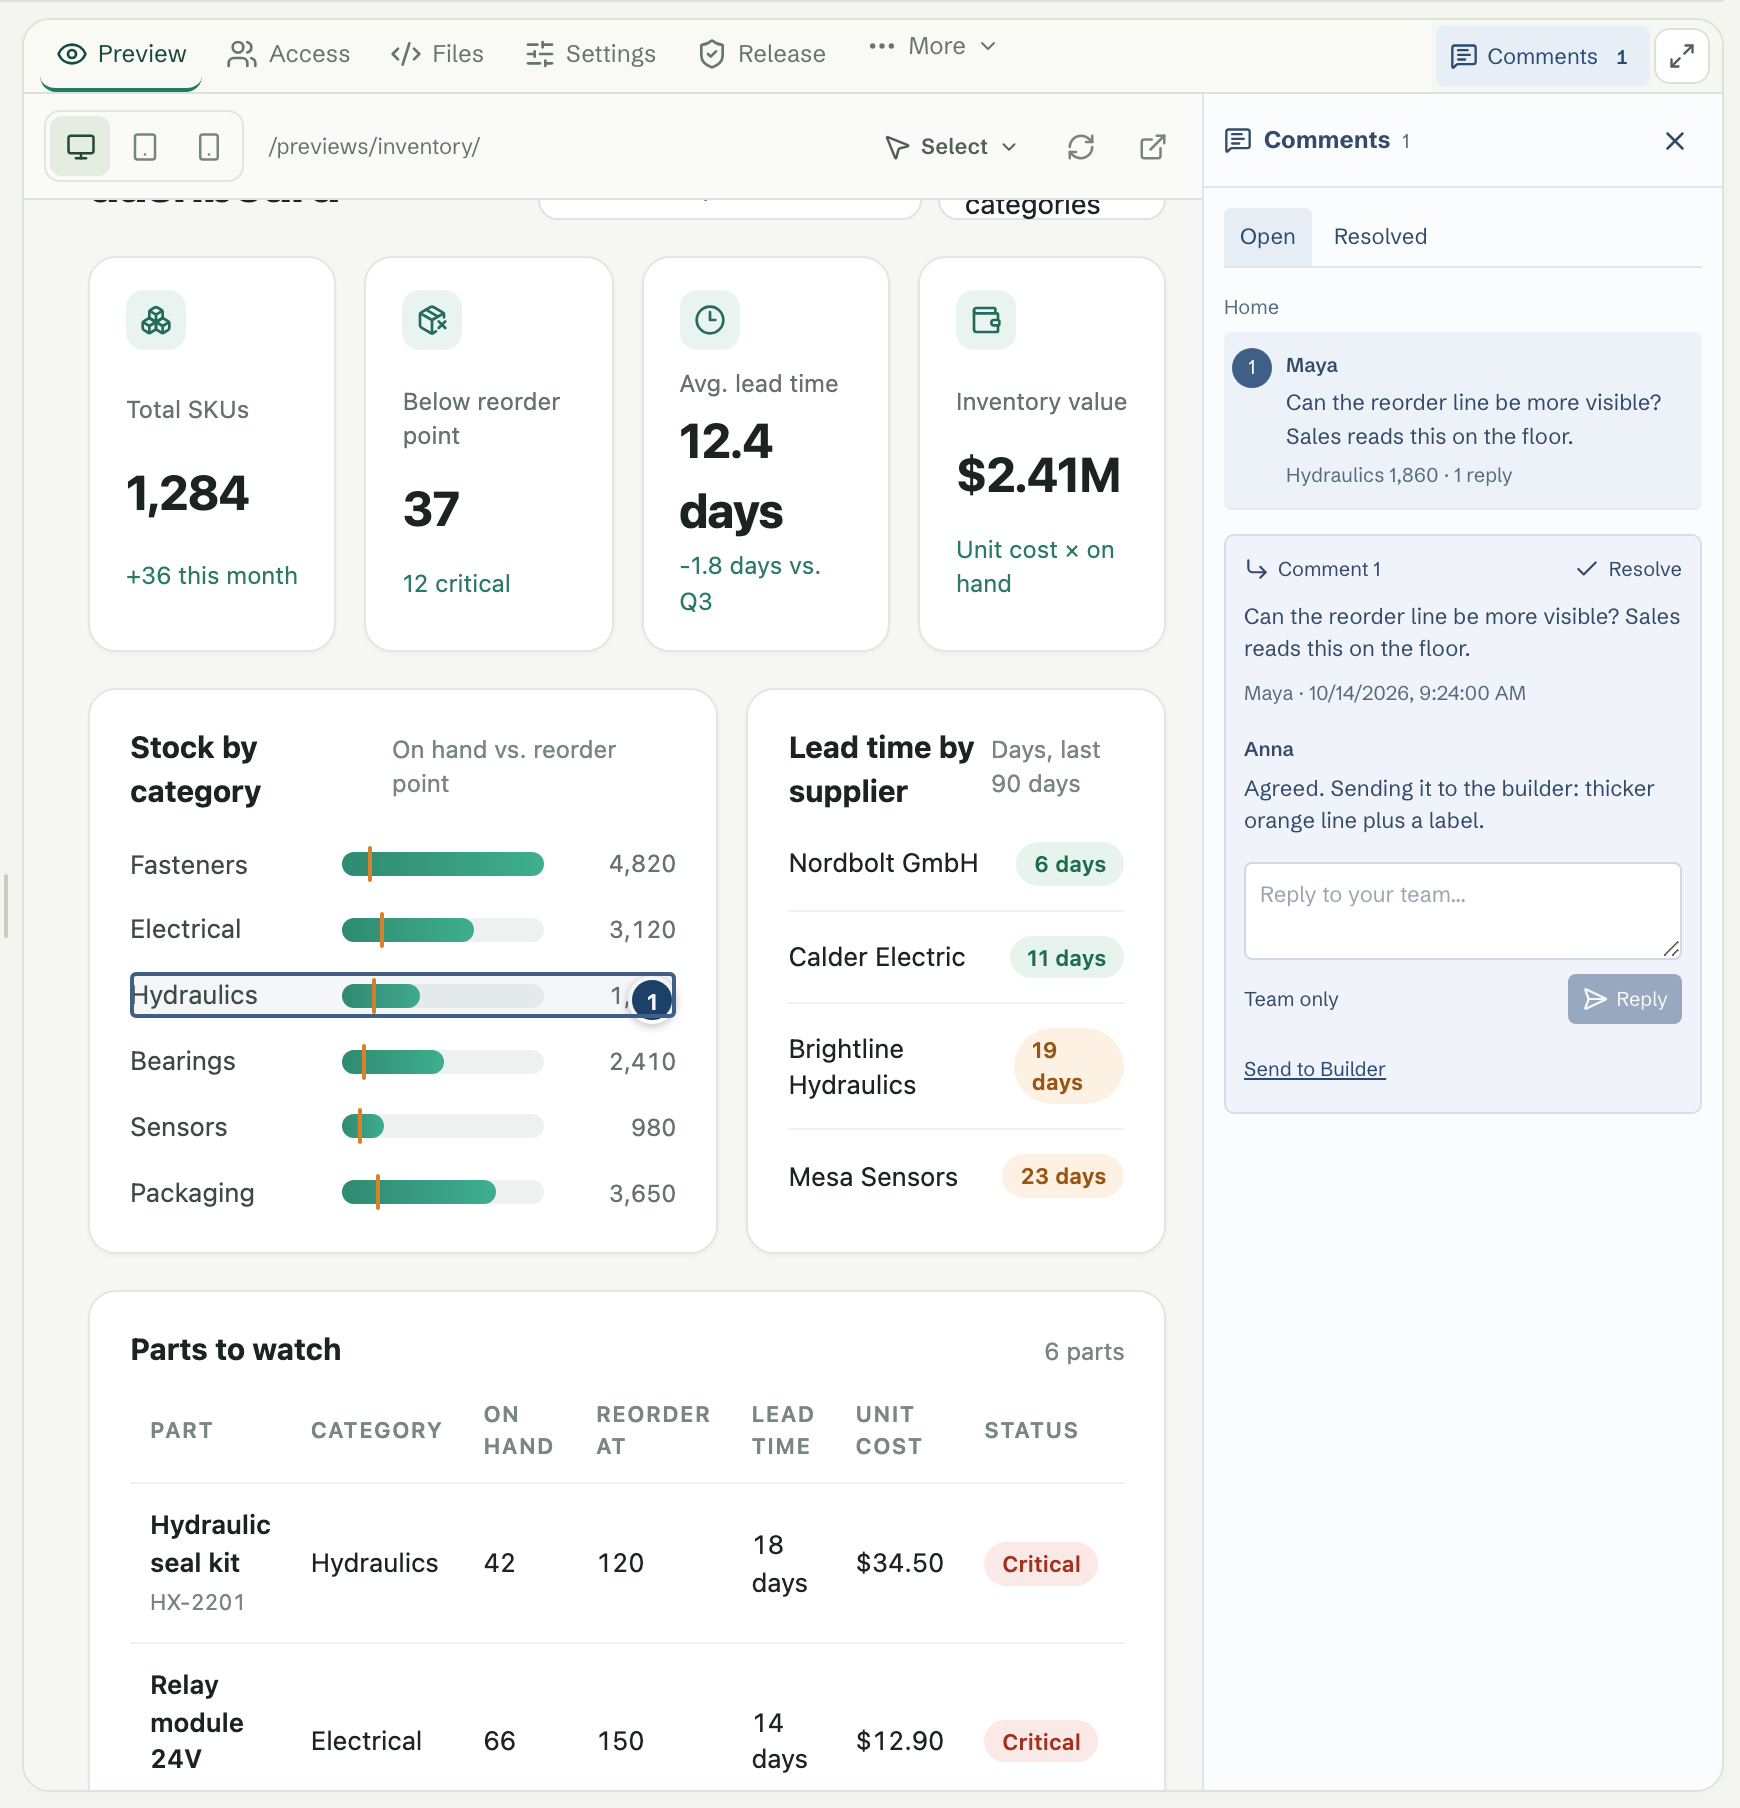Click the Below reorder point box icon
Image resolution: width=1740 pixels, height=1808 pixels.
(432, 320)
